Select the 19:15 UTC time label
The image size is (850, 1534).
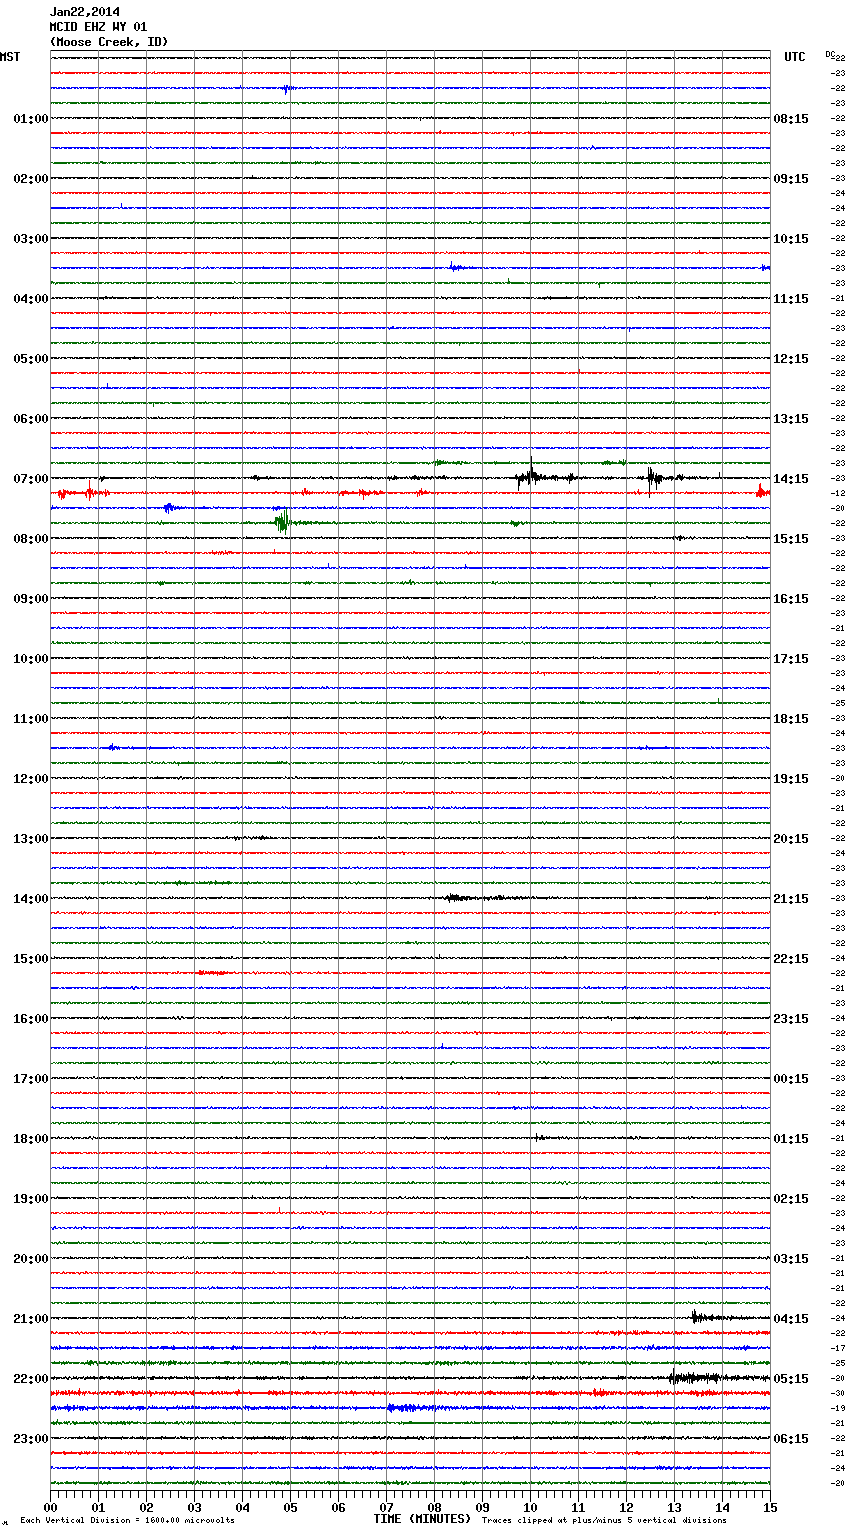coord(791,779)
